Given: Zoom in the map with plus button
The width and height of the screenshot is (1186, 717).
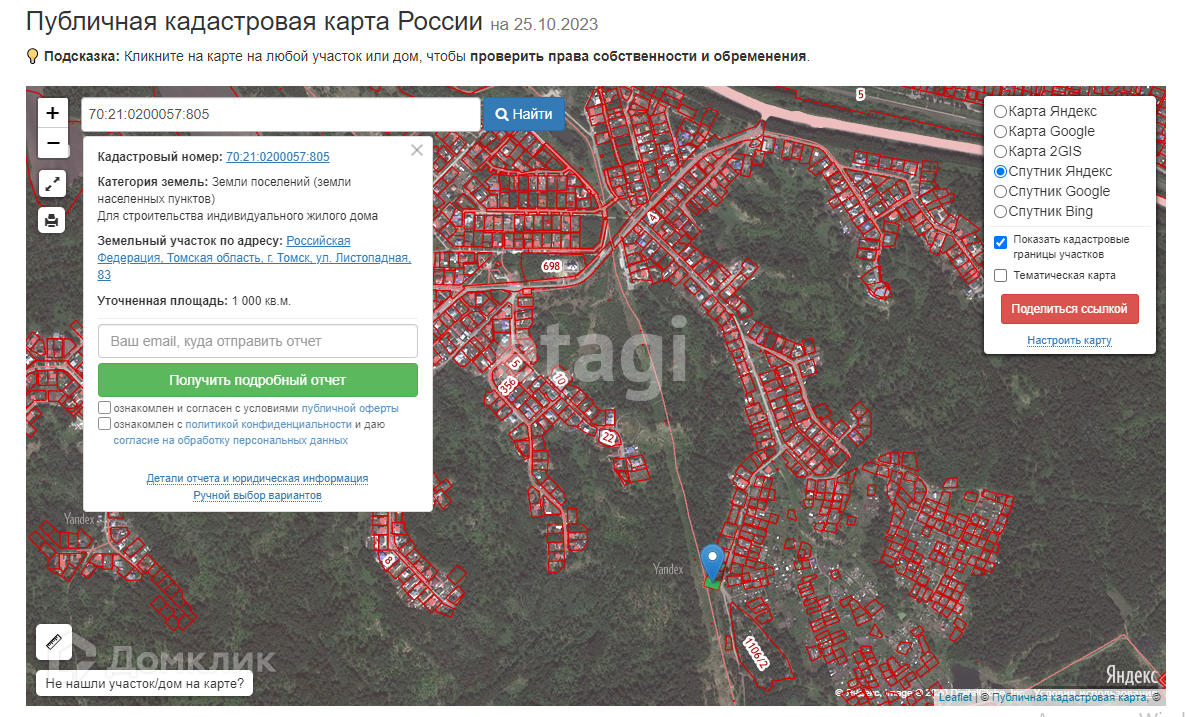Looking at the screenshot, I should pyautogui.click(x=52, y=113).
